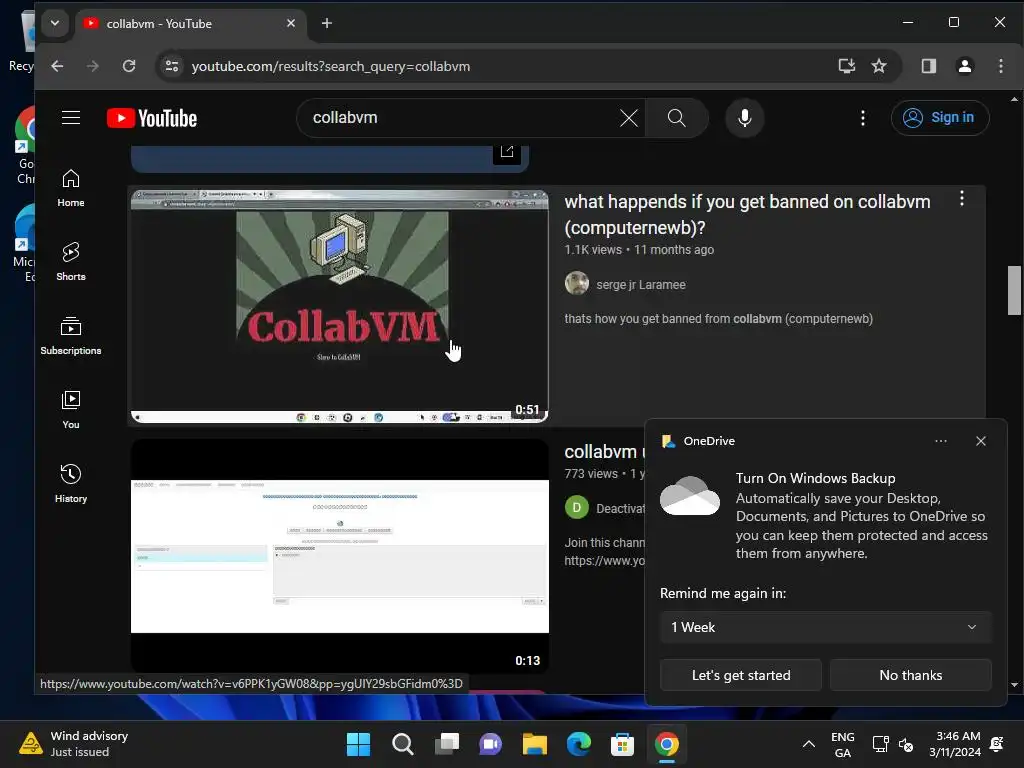Open OneDrive notification options ellipsis
The height and width of the screenshot is (768, 1024).
tap(940, 441)
